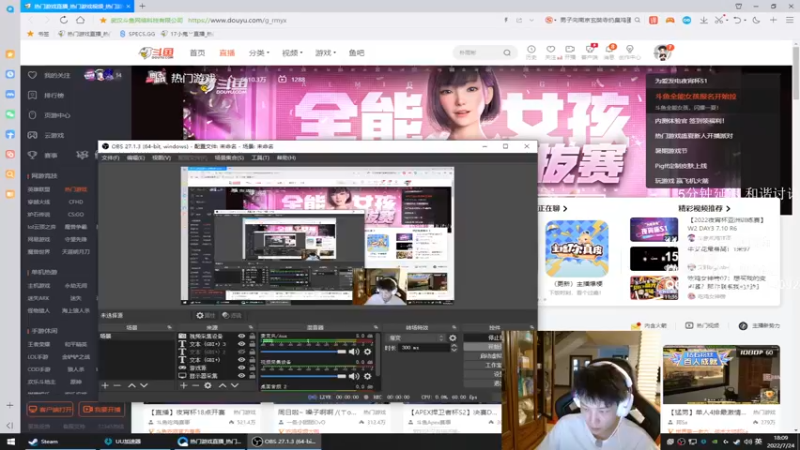Open OBS 视图(V) menu
Screen dimensions: 800x450
coord(161,158)
